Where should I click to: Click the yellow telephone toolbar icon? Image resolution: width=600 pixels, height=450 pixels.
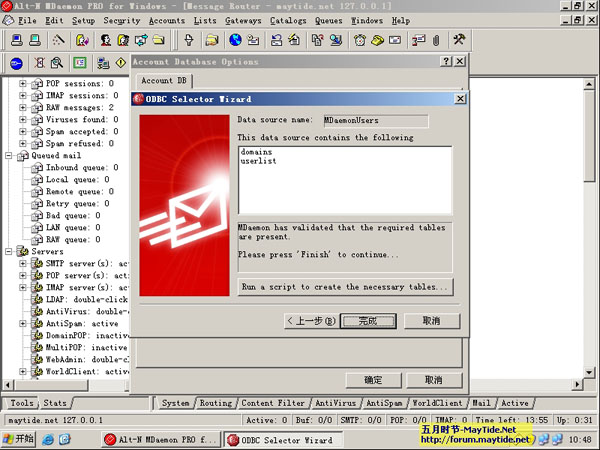click(x=377, y=40)
